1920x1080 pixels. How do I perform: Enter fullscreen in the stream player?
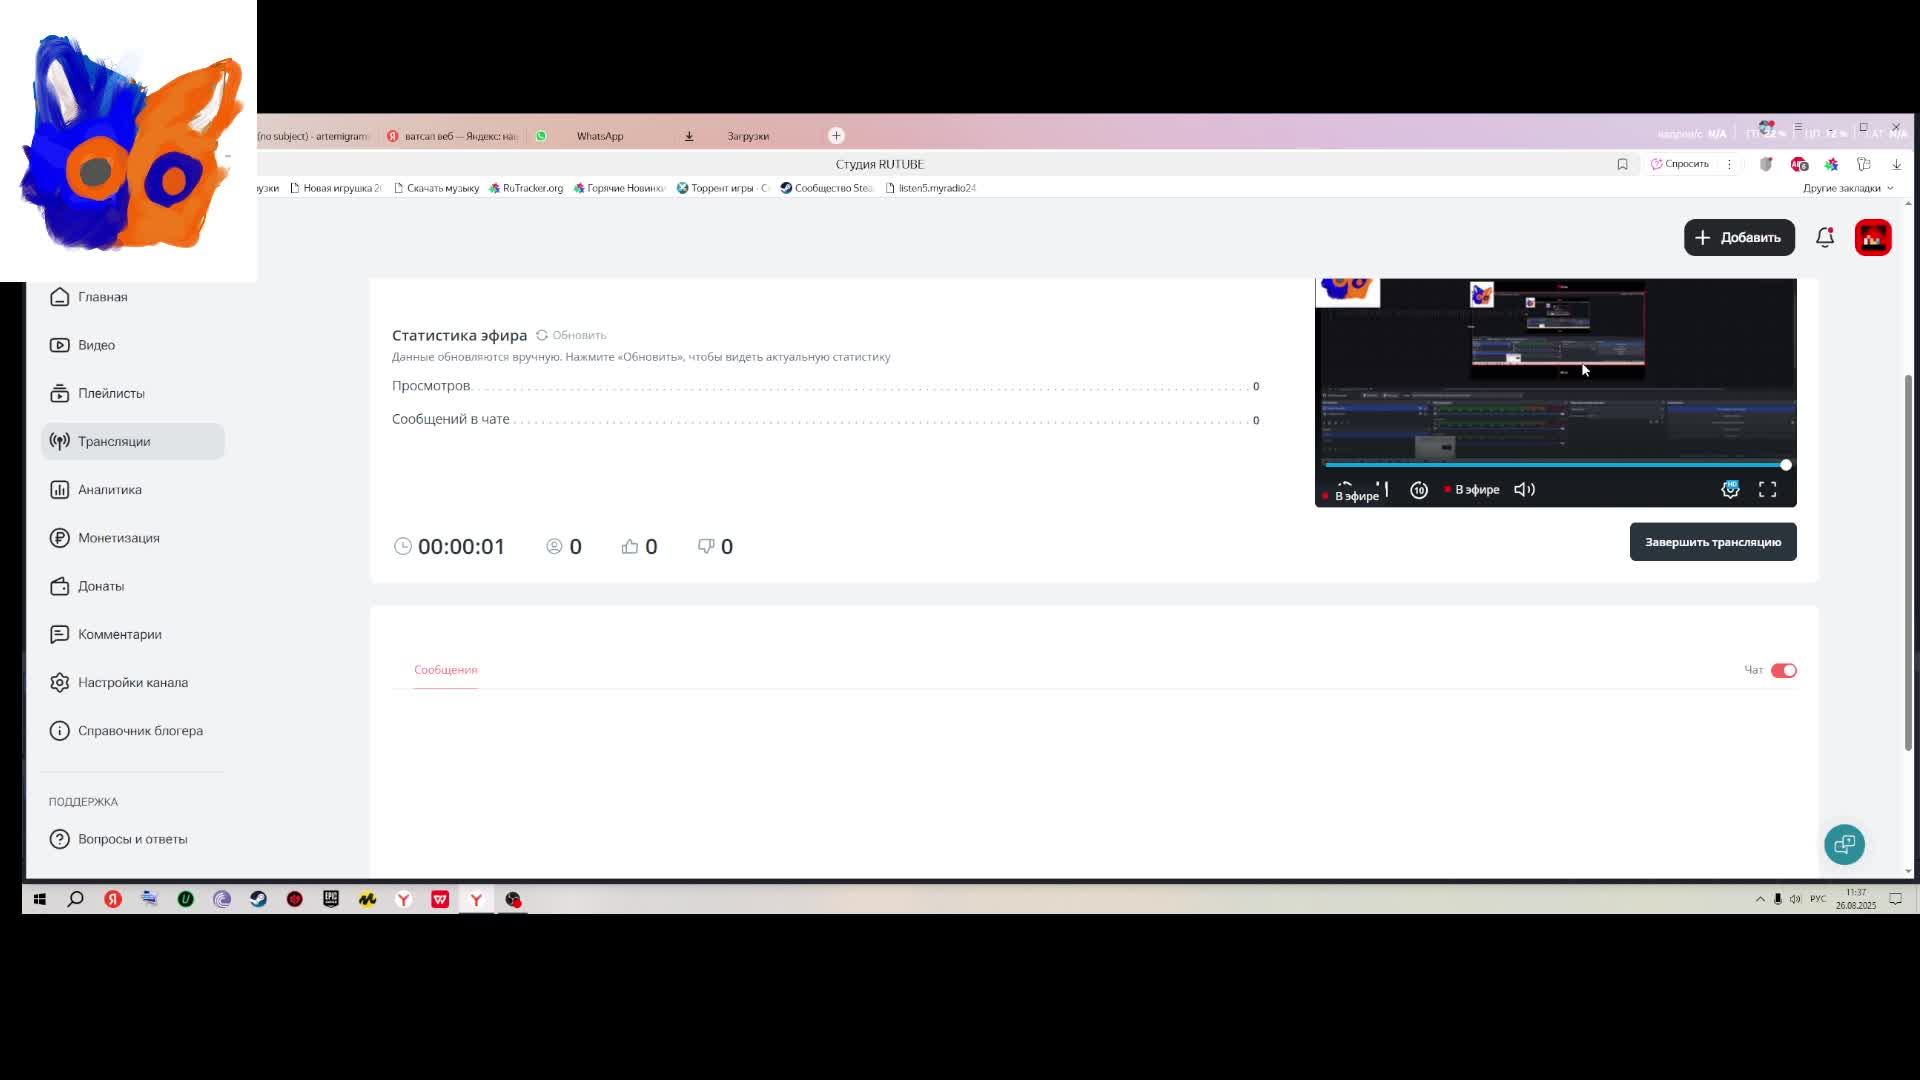(1767, 490)
